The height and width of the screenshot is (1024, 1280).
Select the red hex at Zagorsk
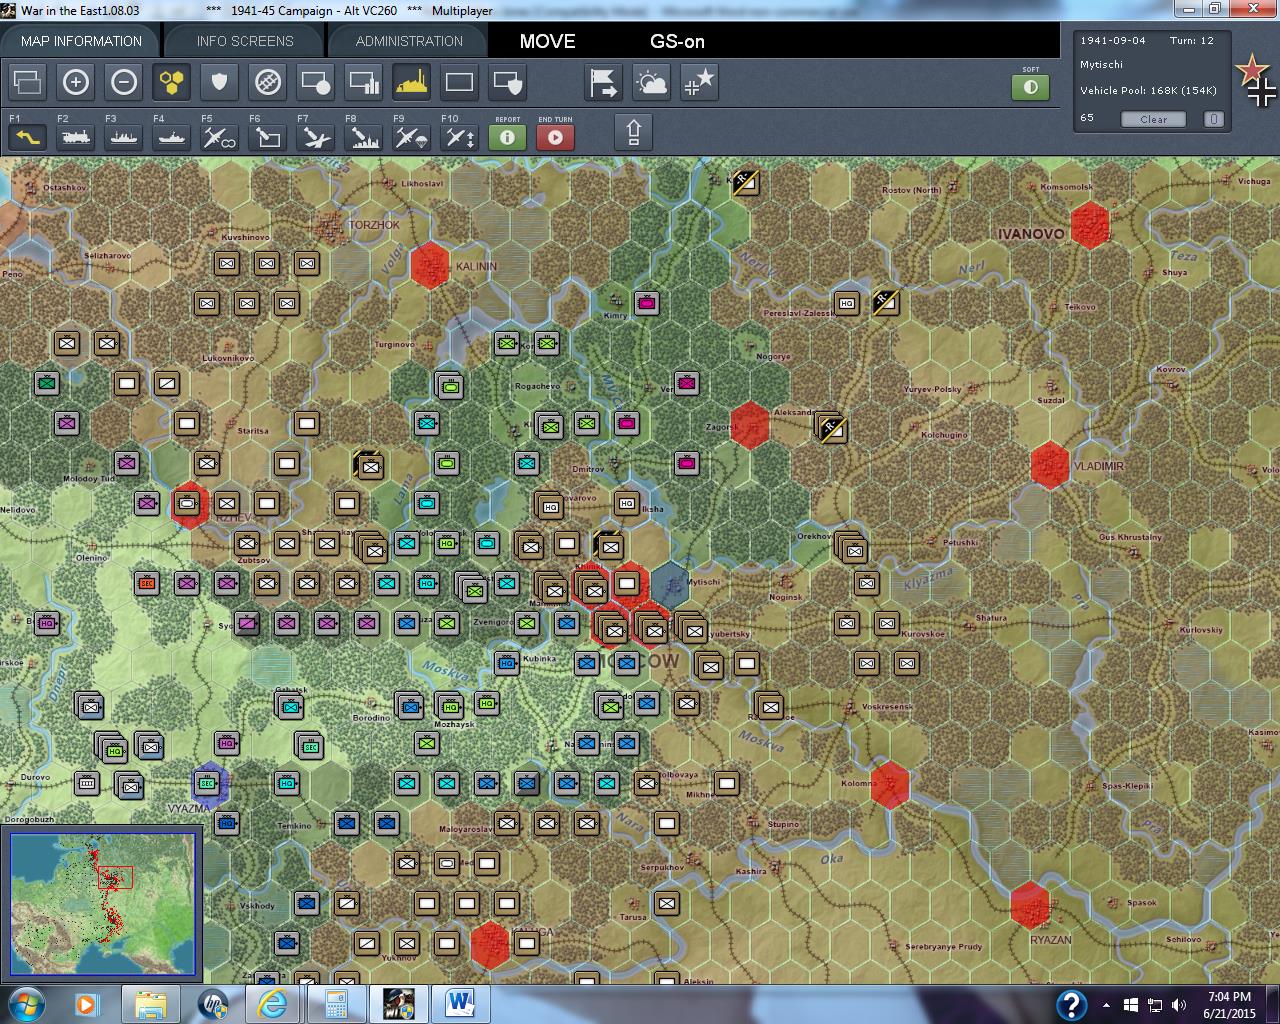pyautogui.click(x=750, y=425)
